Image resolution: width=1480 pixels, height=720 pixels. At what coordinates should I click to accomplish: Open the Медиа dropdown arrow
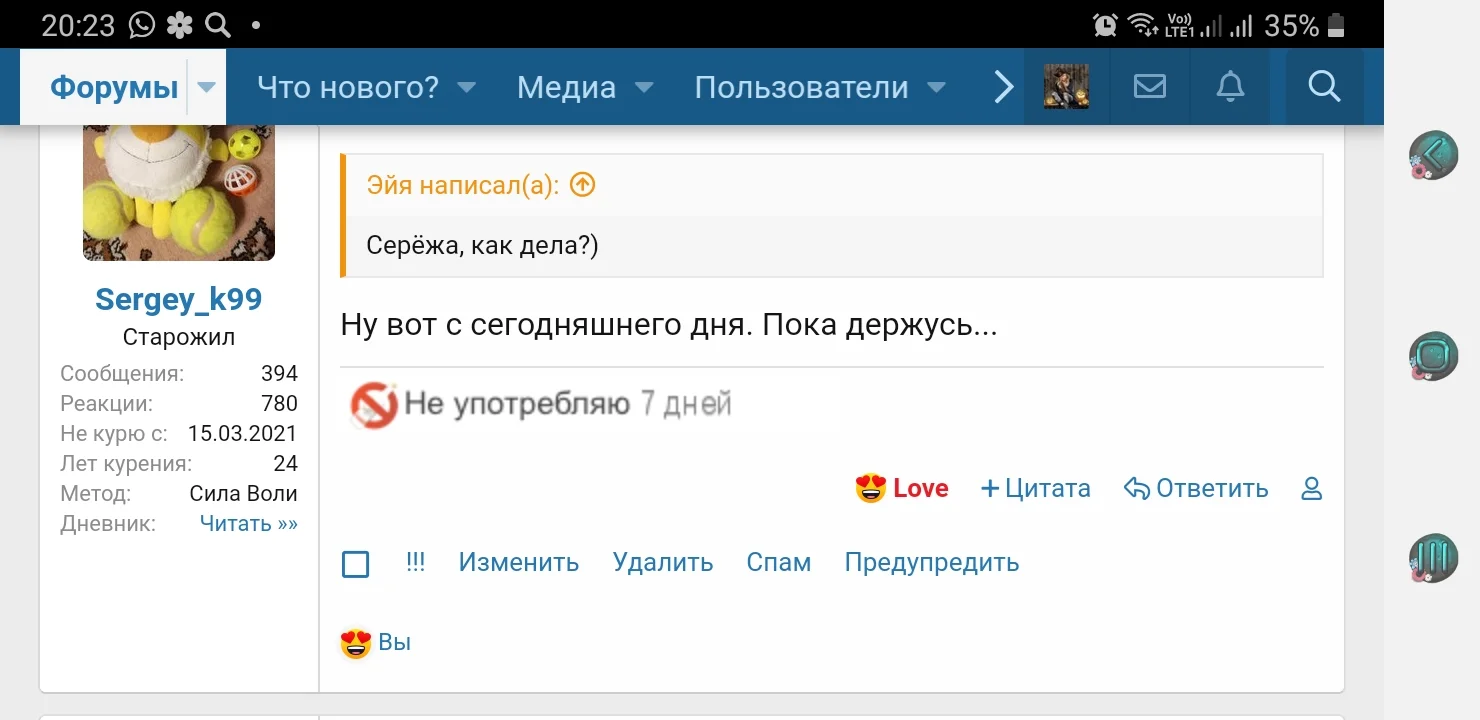[644, 88]
